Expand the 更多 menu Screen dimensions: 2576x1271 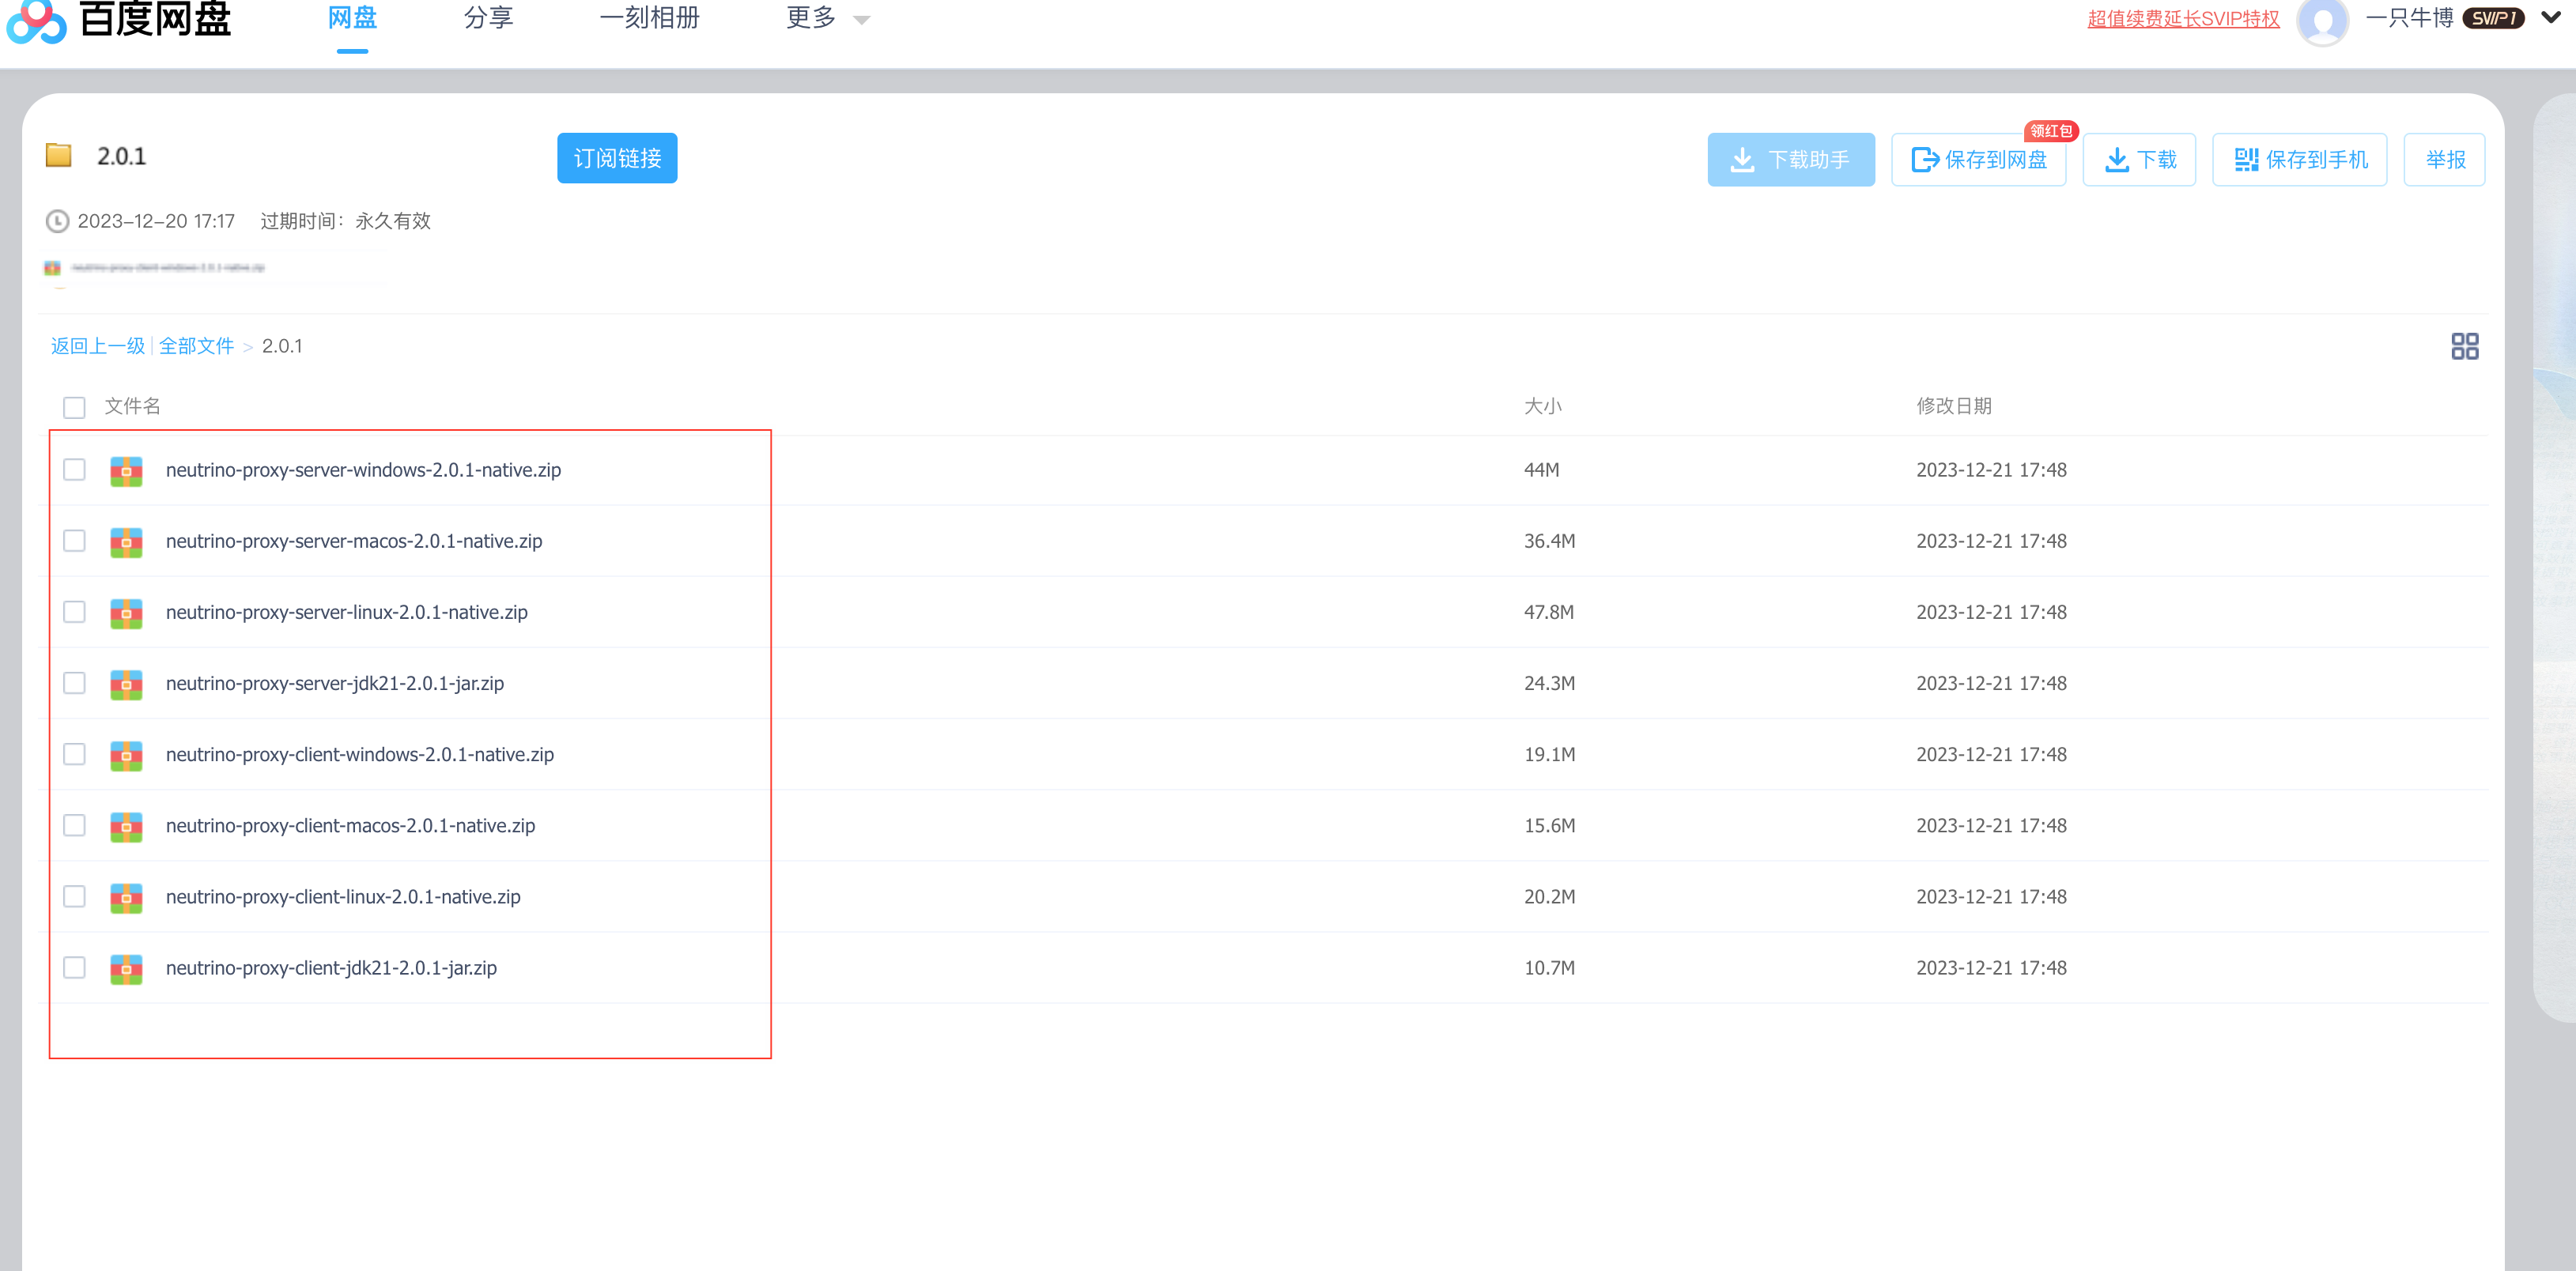coord(827,18)
